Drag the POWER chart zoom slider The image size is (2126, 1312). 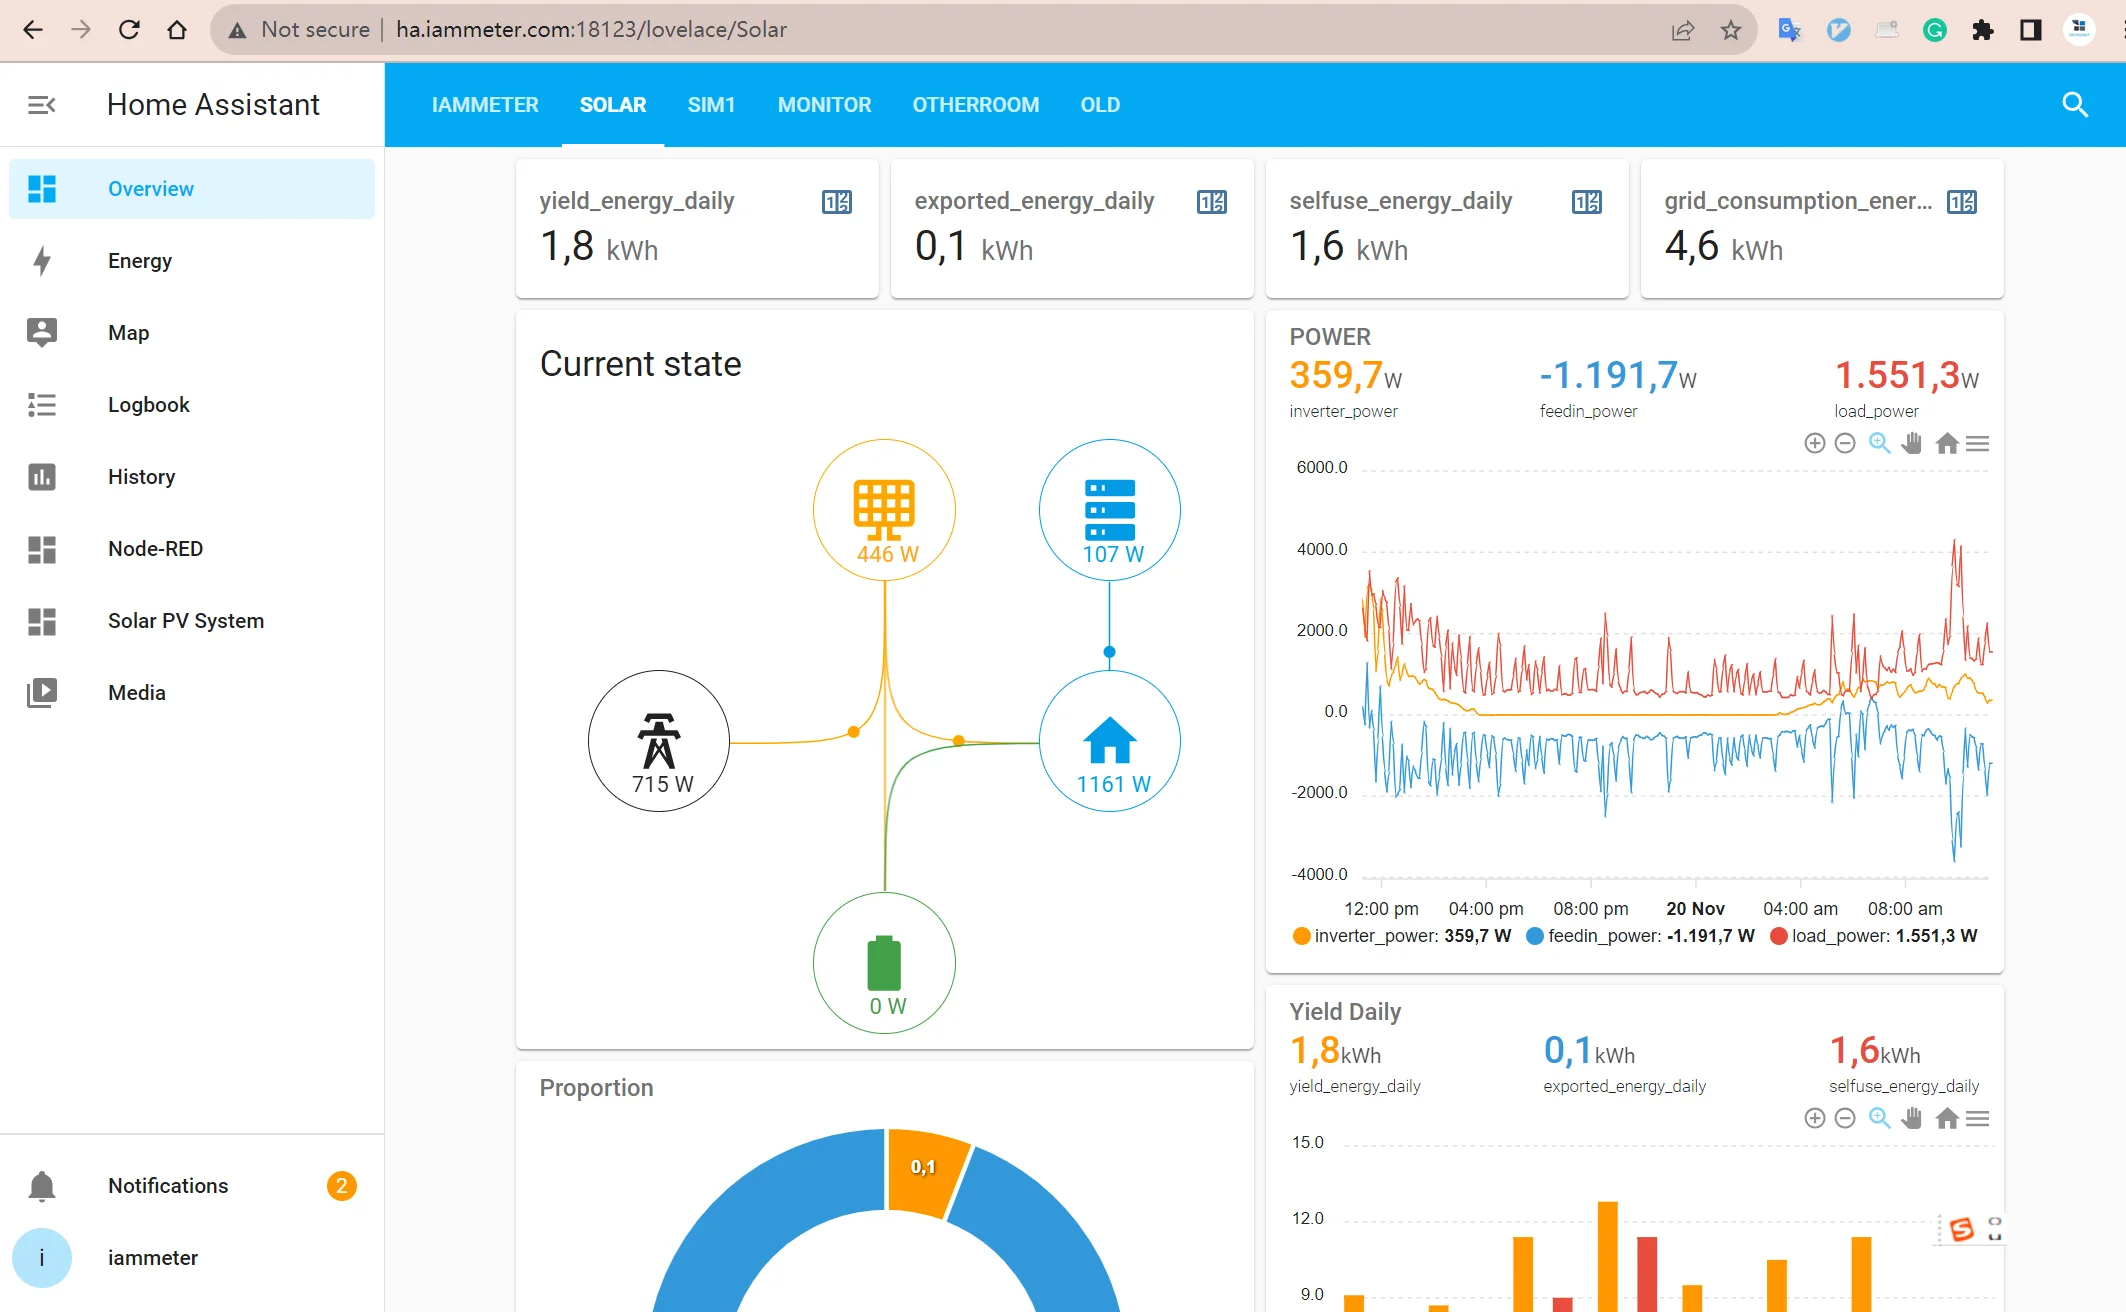pos(1878,443)
